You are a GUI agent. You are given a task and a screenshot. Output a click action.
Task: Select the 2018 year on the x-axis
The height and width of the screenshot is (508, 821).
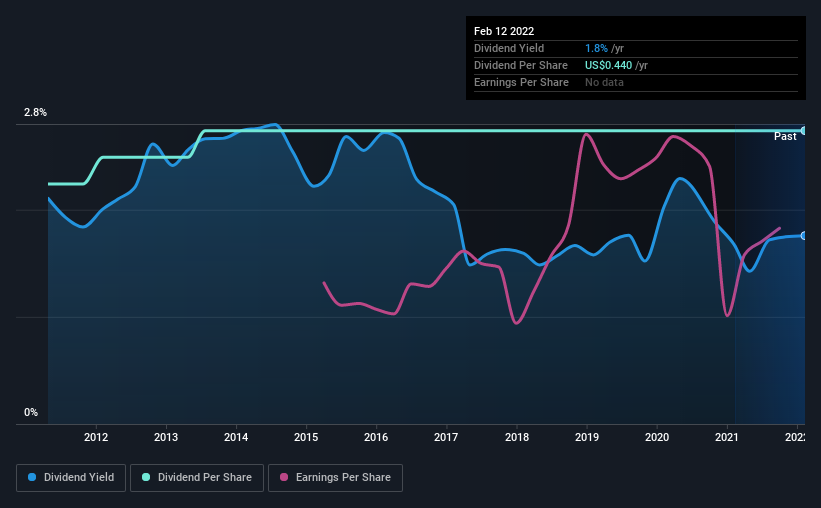coord(517,437)
